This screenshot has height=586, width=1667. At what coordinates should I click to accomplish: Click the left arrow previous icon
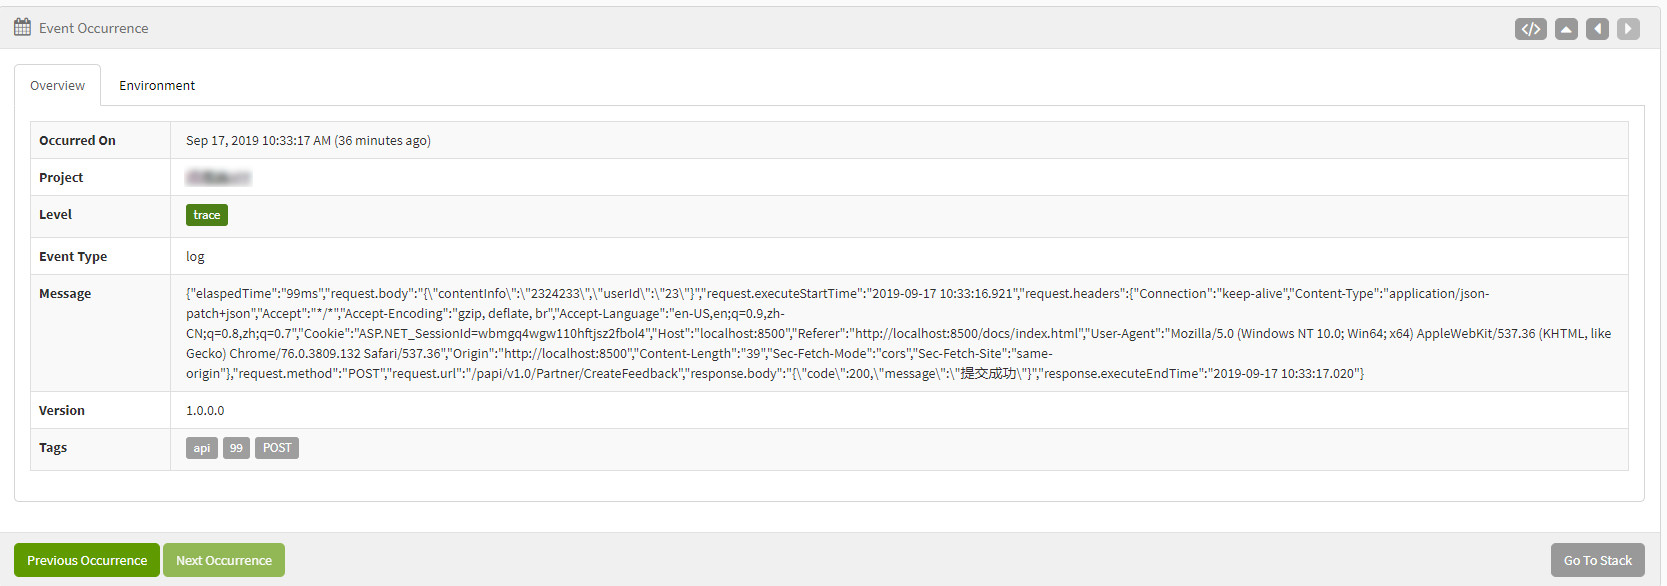click(x=1597, y=29)
